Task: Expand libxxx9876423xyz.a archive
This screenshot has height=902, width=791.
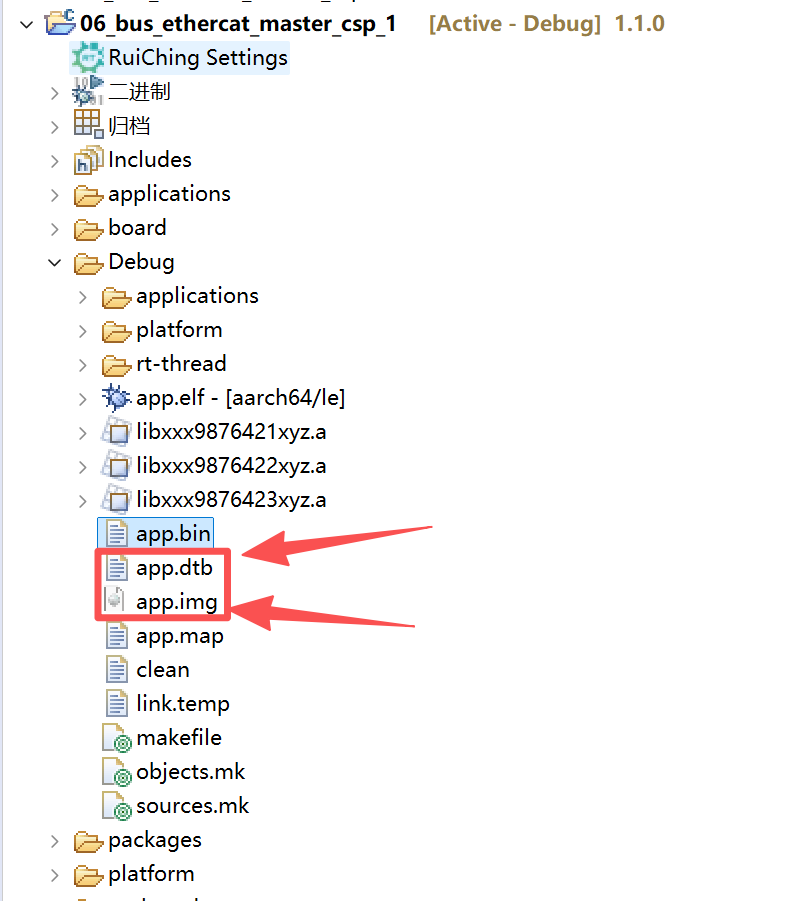Action: pos(83,500)
